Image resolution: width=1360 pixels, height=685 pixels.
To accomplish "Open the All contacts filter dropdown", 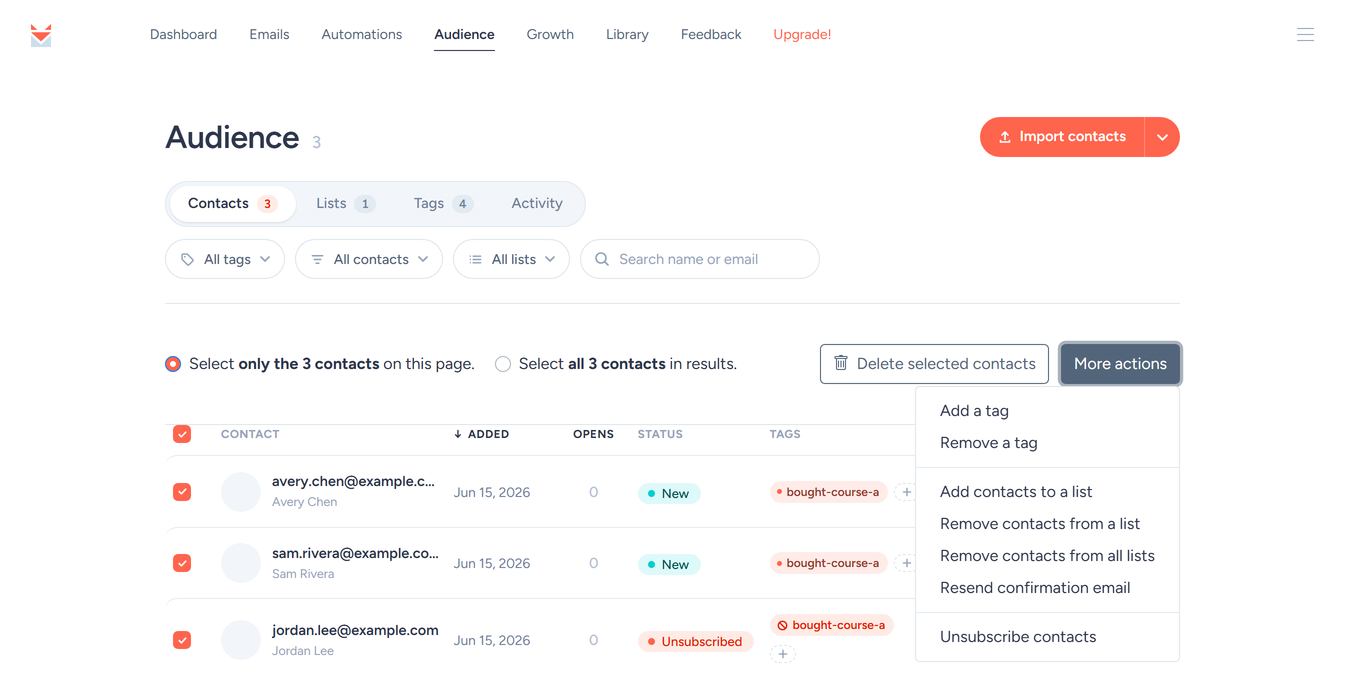I will [369, 259].
